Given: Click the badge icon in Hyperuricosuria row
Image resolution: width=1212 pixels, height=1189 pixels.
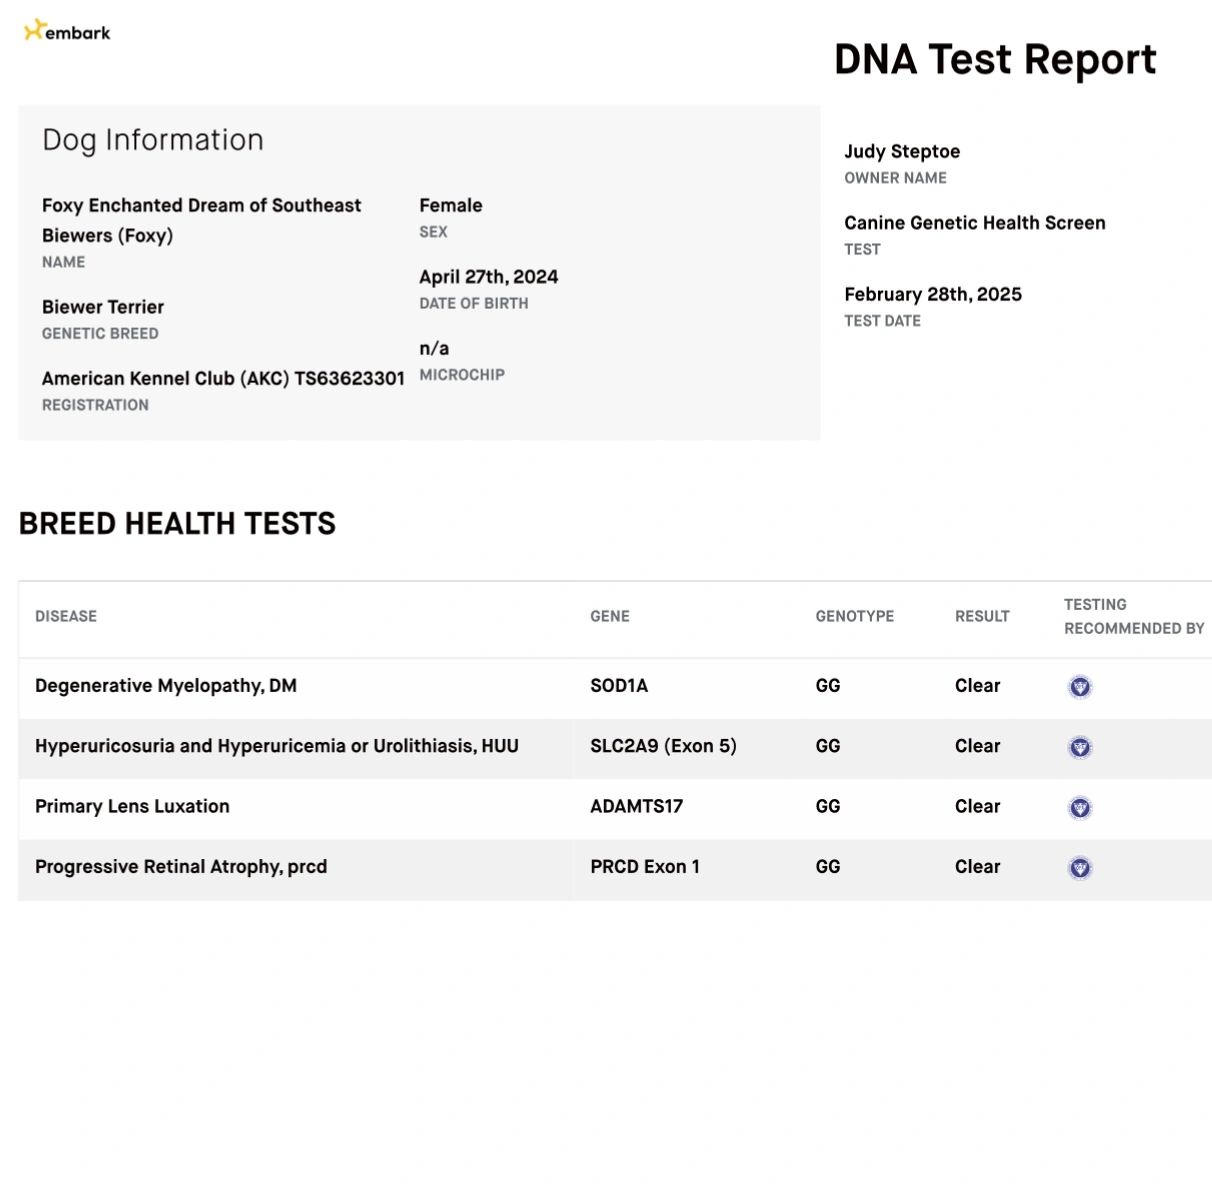Looking at the screenshot, I should [x=1080, y=747].
